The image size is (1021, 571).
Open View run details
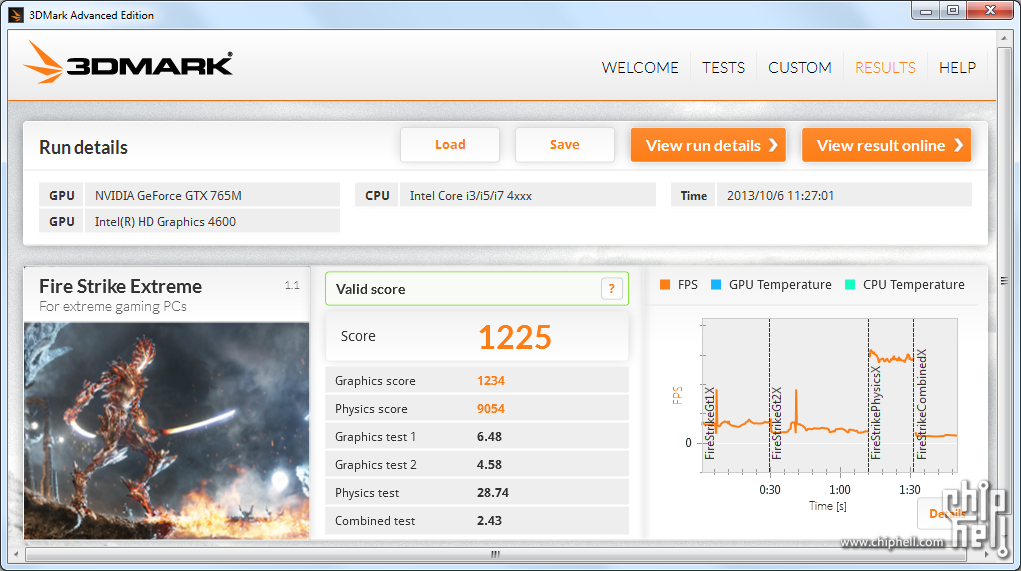tap(708, 145)
